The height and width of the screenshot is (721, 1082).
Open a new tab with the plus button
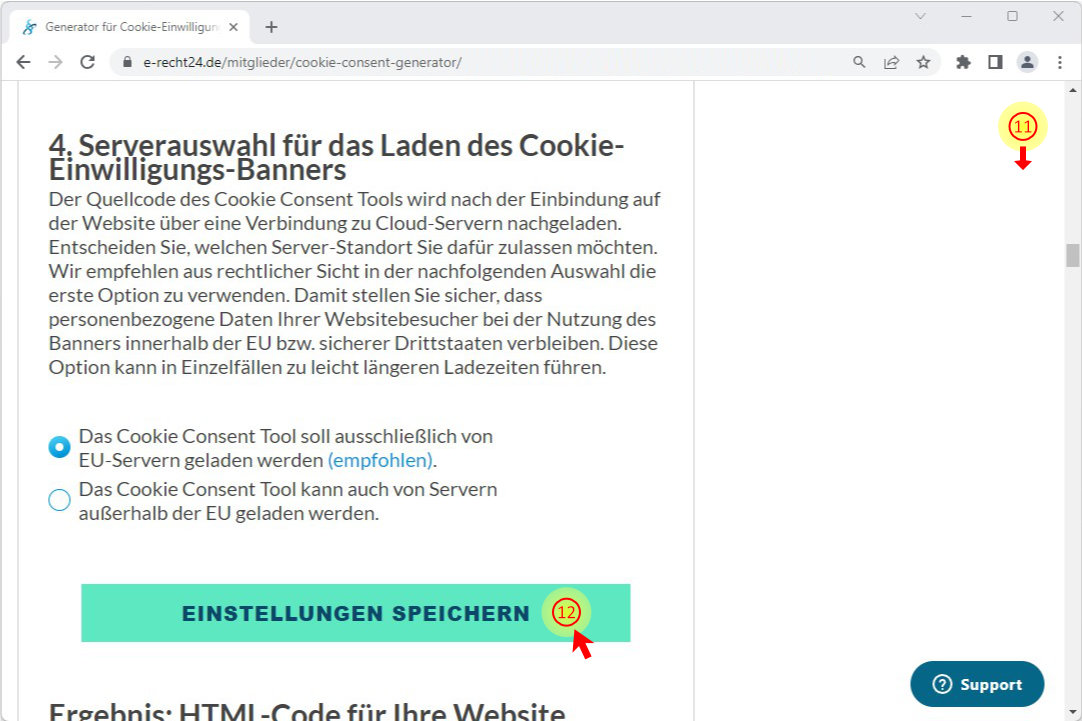tap(271, 27)
